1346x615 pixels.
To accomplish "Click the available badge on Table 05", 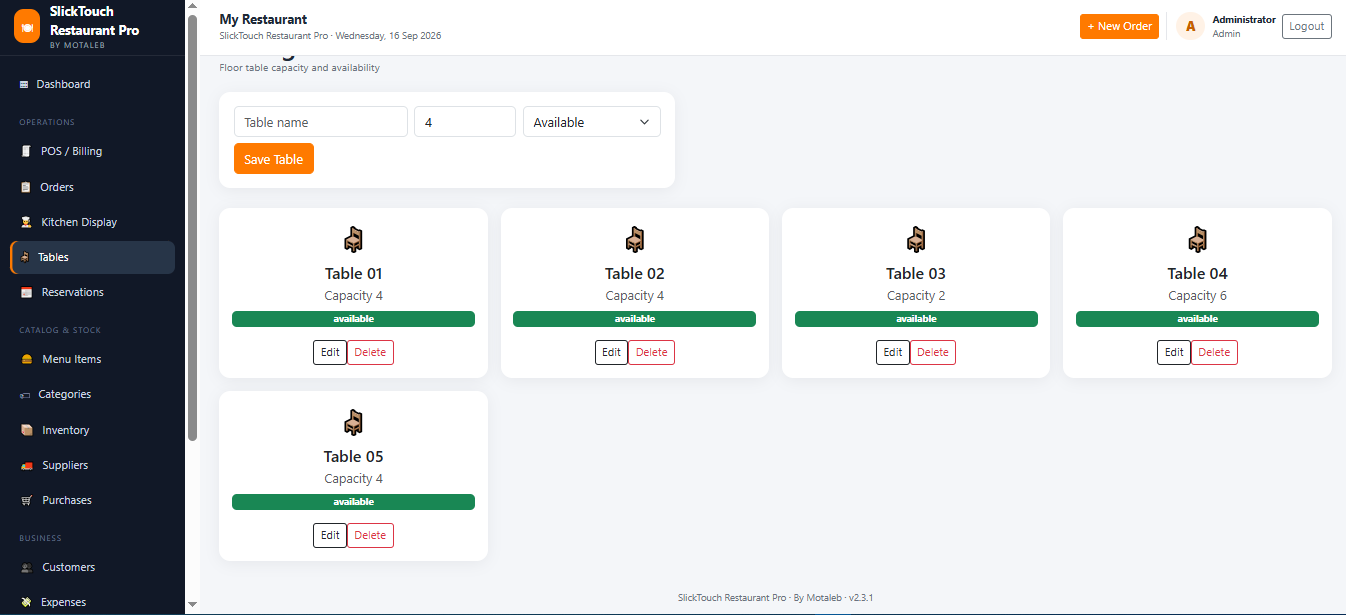I will click(x=353, y=502).
